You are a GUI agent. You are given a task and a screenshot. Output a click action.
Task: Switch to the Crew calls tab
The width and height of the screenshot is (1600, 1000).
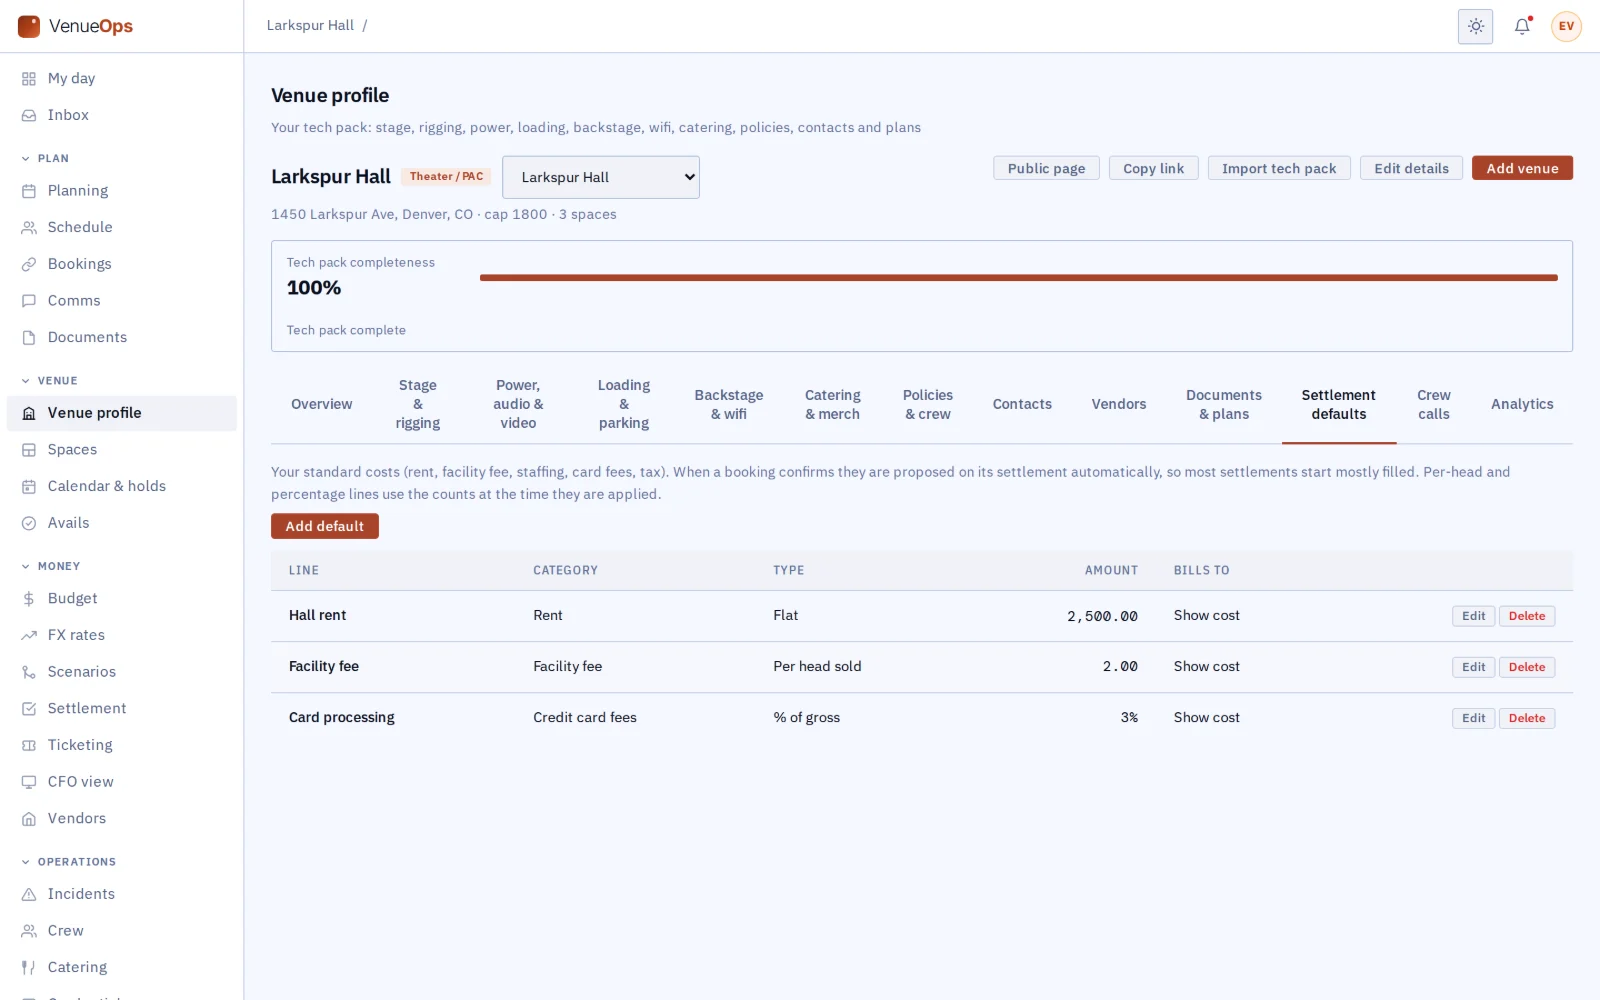[1433, 404]
